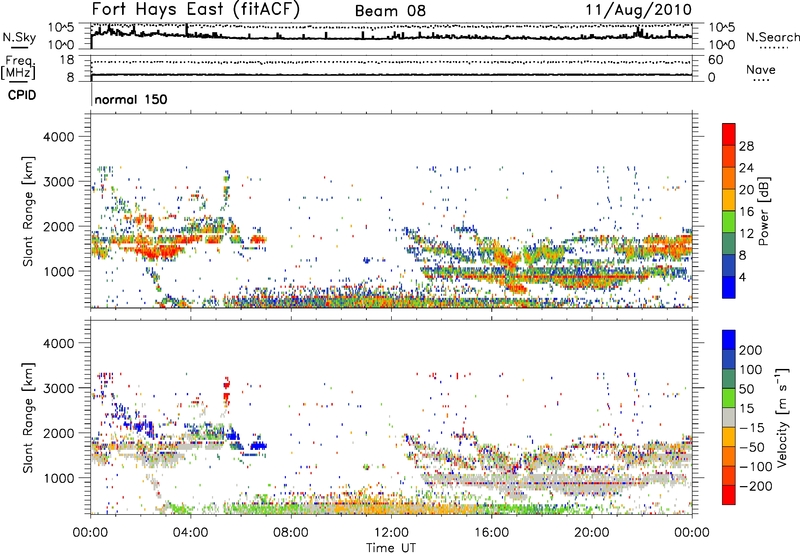Click 'Slant Range [km]' label of power panel
This screenshot has height=554, width=800.
click(28, 211)
